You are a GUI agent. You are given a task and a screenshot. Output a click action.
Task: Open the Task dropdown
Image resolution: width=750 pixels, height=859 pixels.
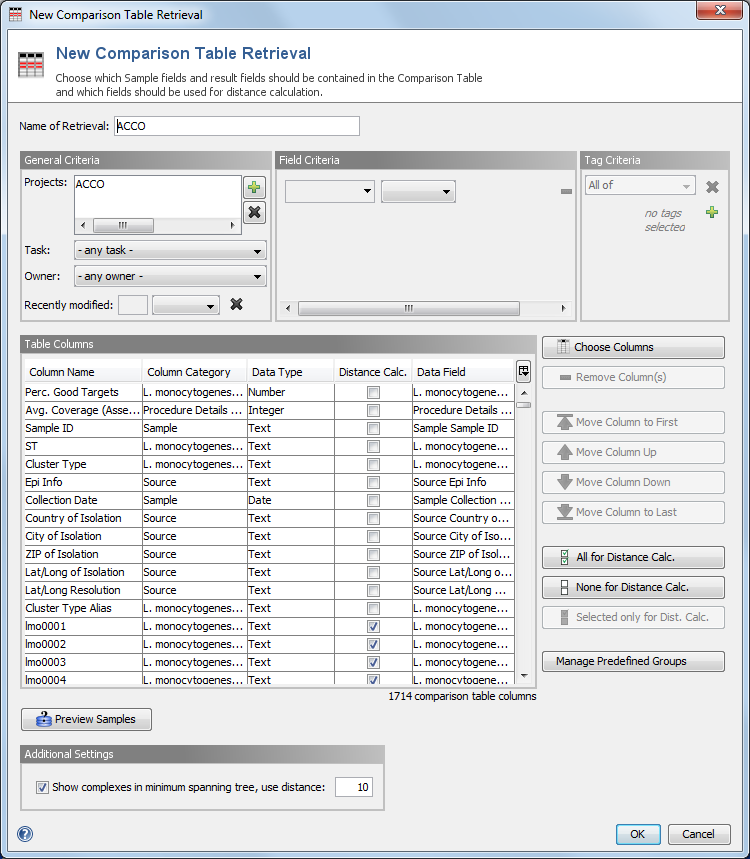coord(170,250)
